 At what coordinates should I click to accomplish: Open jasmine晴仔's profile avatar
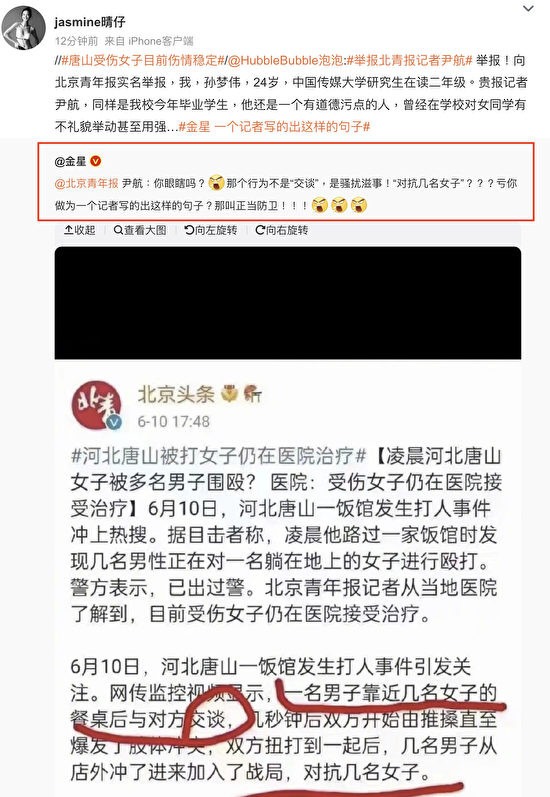tap(23, 28)
